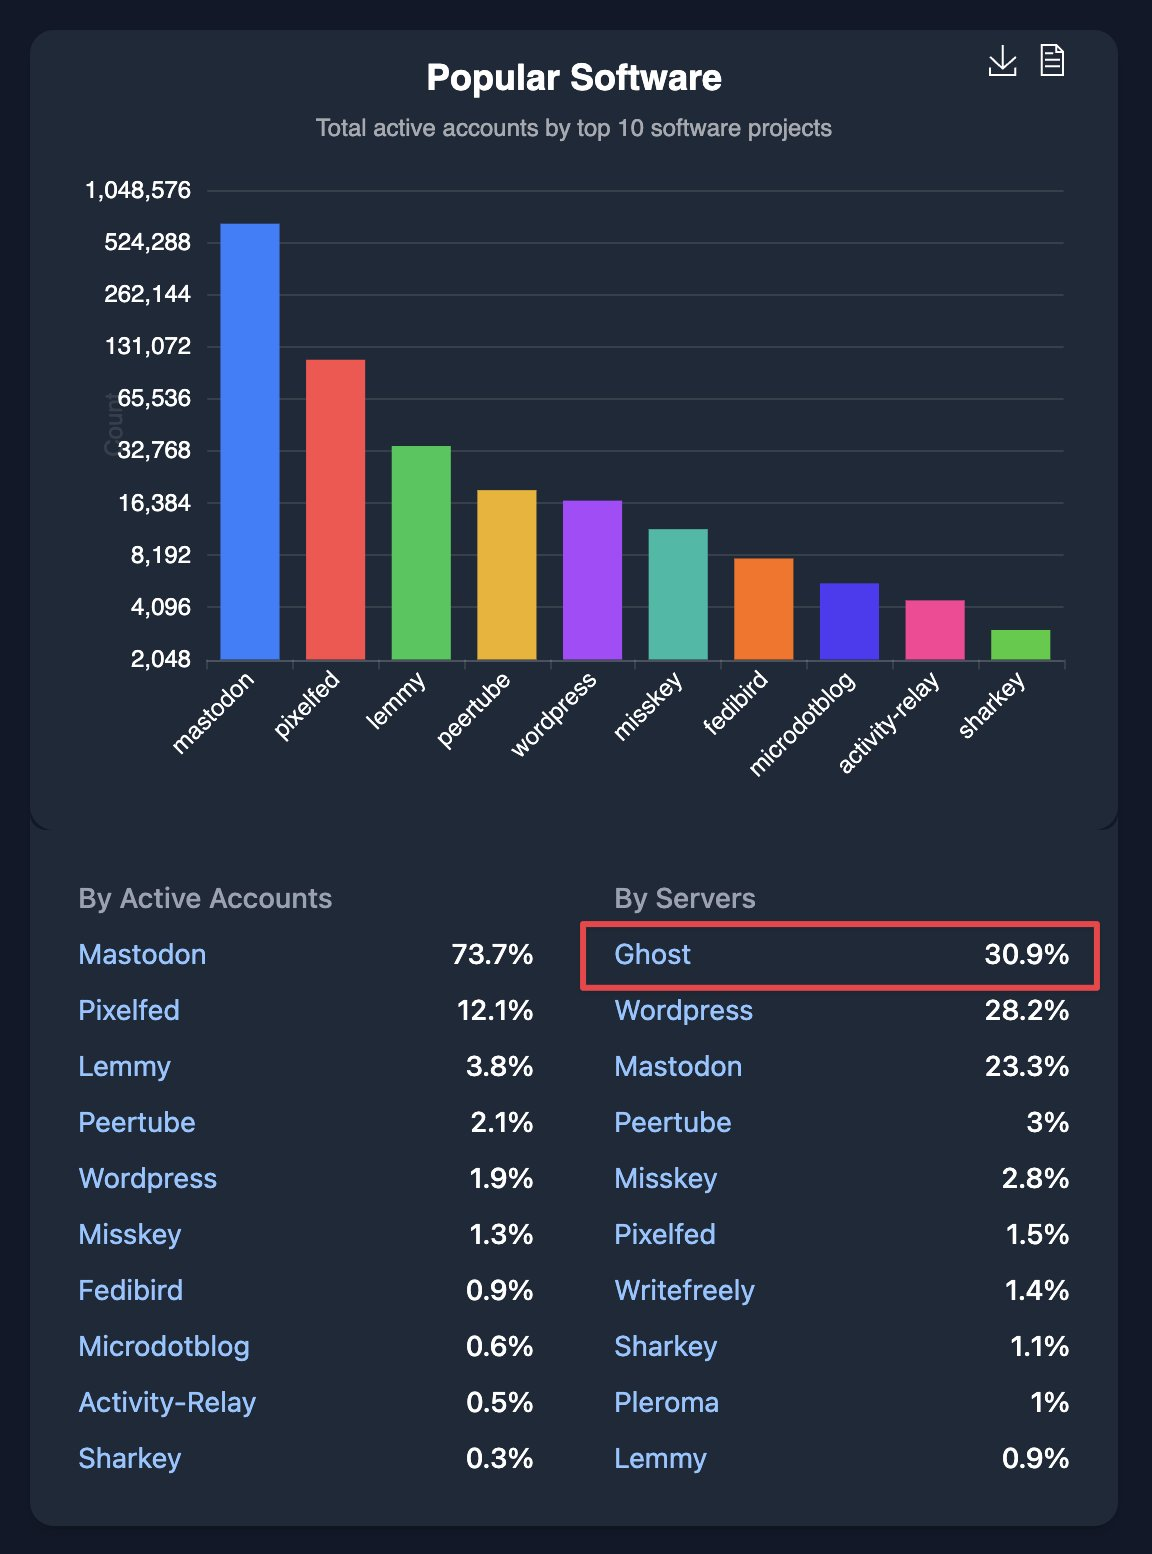The height and width of the screenshot is (1554, 1152).
Task: Click the Sharkey link under By Active Accounts
Action: pyautogui.click(x=129, y=1459)
